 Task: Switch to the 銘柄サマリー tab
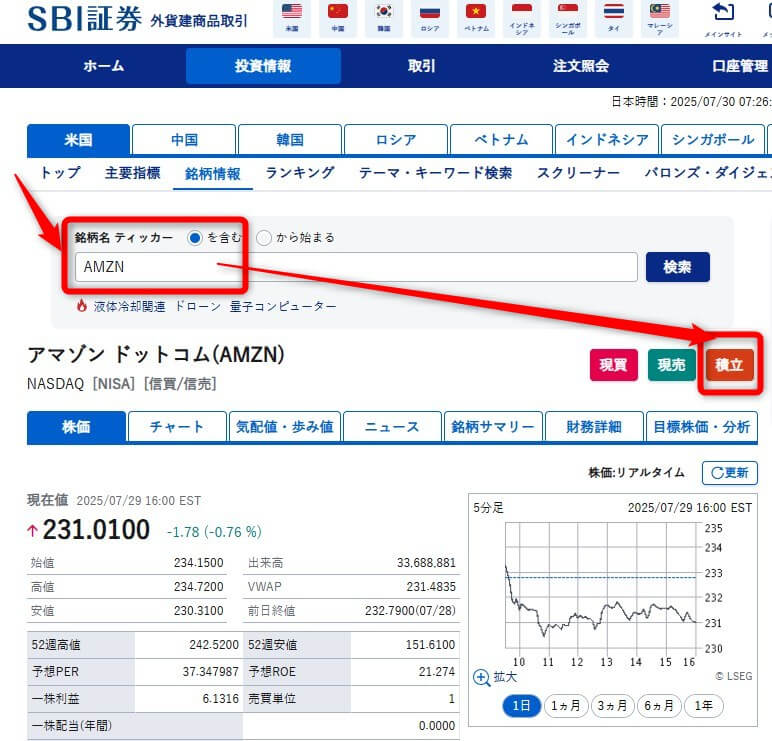click(493, 427)
